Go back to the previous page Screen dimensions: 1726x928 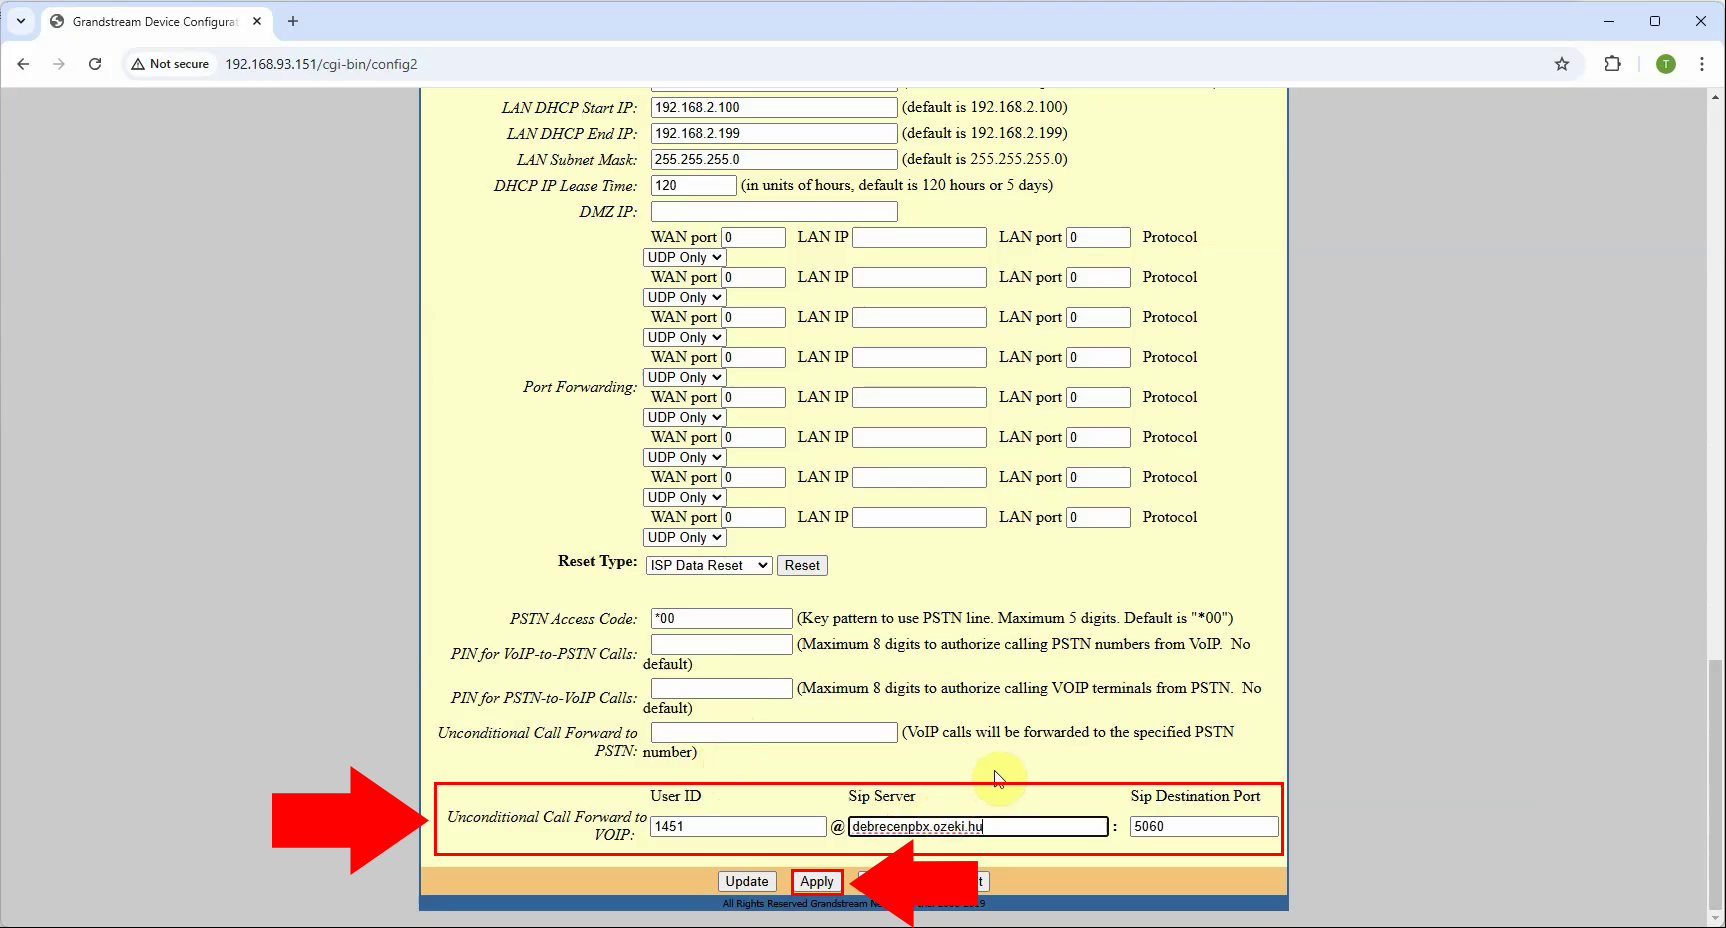[23, 64]
